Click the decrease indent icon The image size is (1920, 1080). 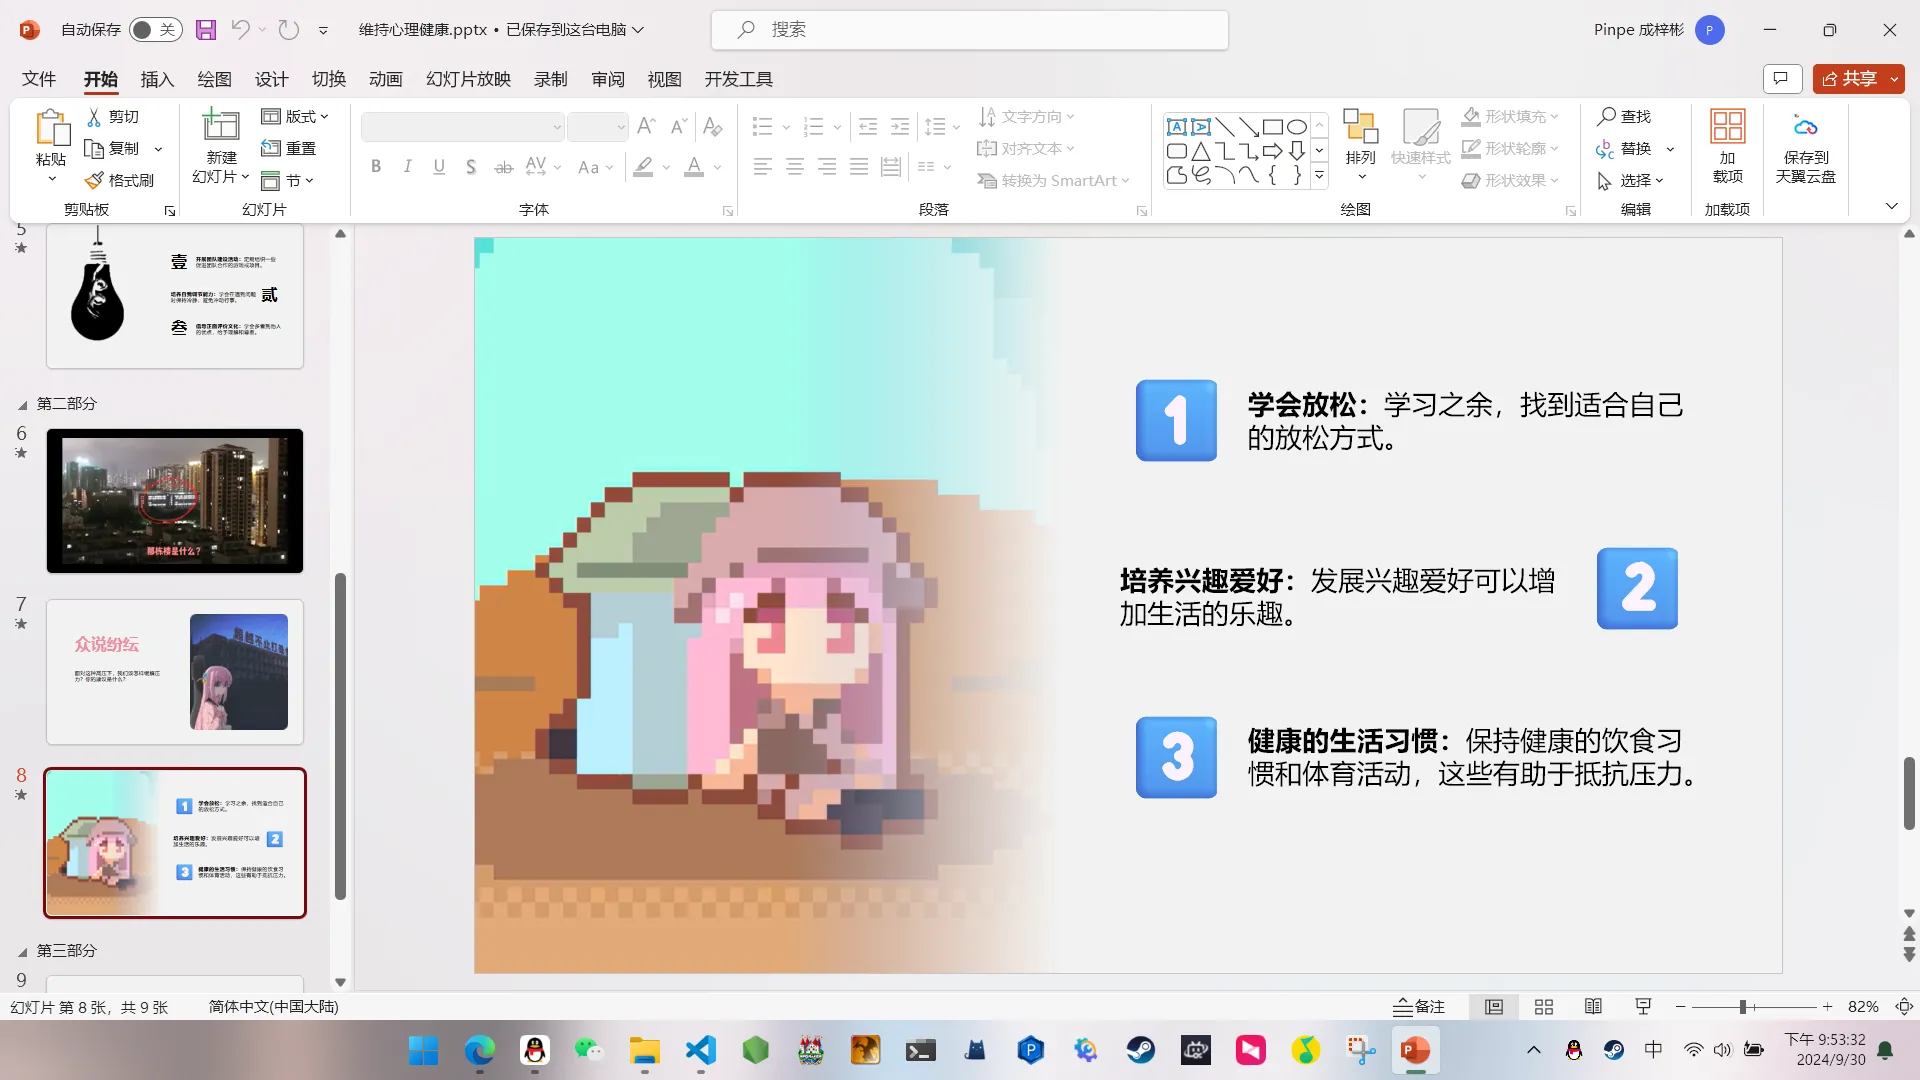click(x=868, y=127)
